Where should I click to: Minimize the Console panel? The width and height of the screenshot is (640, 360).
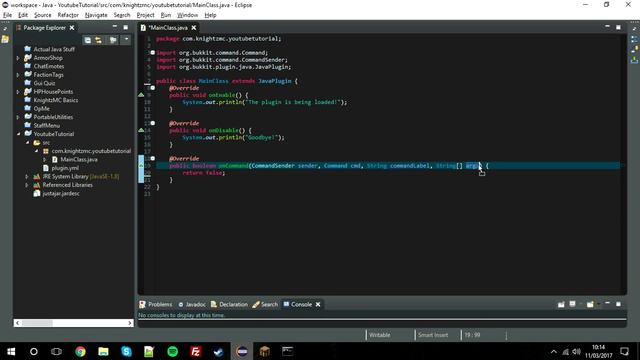[607, 304]
